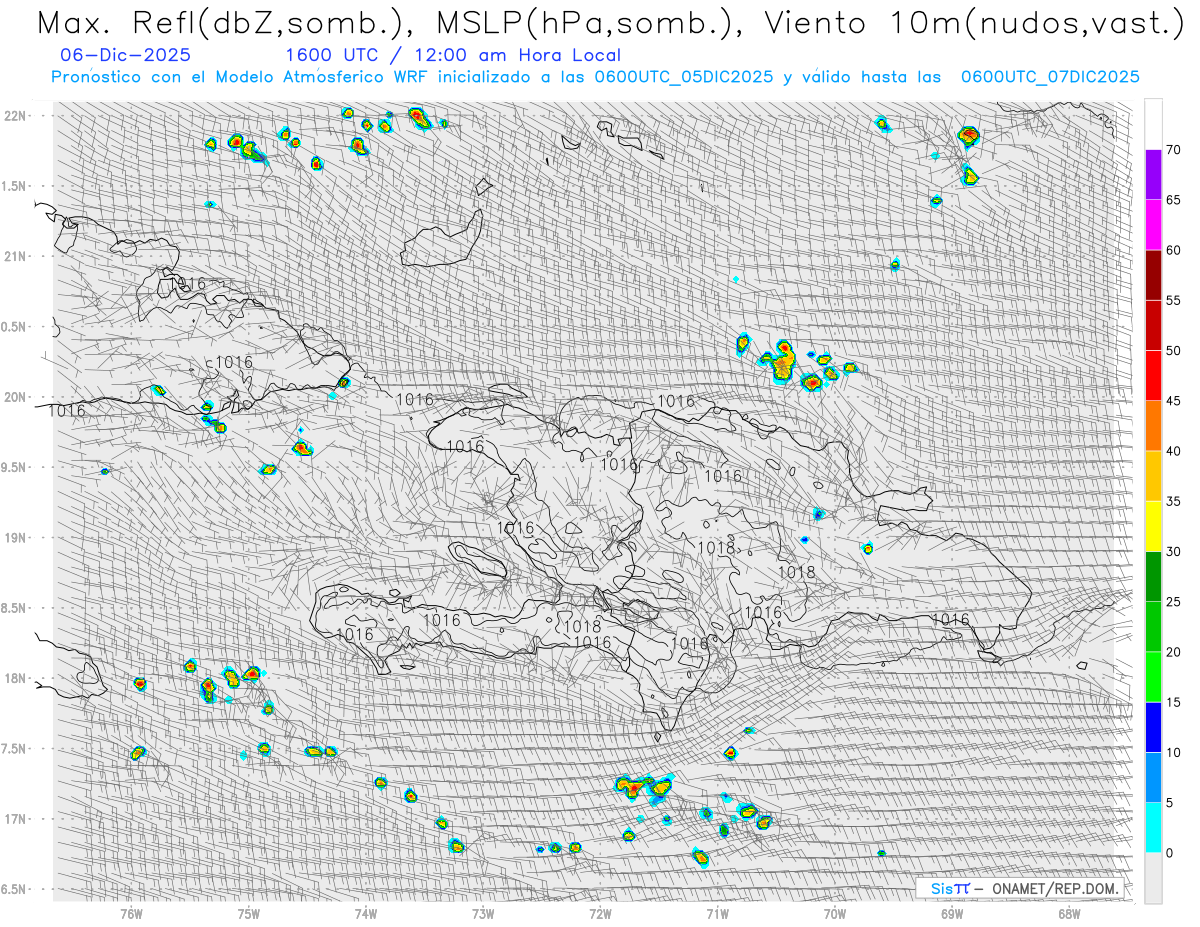The width and height of the screenshot is (1200, 927).
Task: Click the colorbar value '70'
Action: pyautogui.click(x=1173, y=150)
